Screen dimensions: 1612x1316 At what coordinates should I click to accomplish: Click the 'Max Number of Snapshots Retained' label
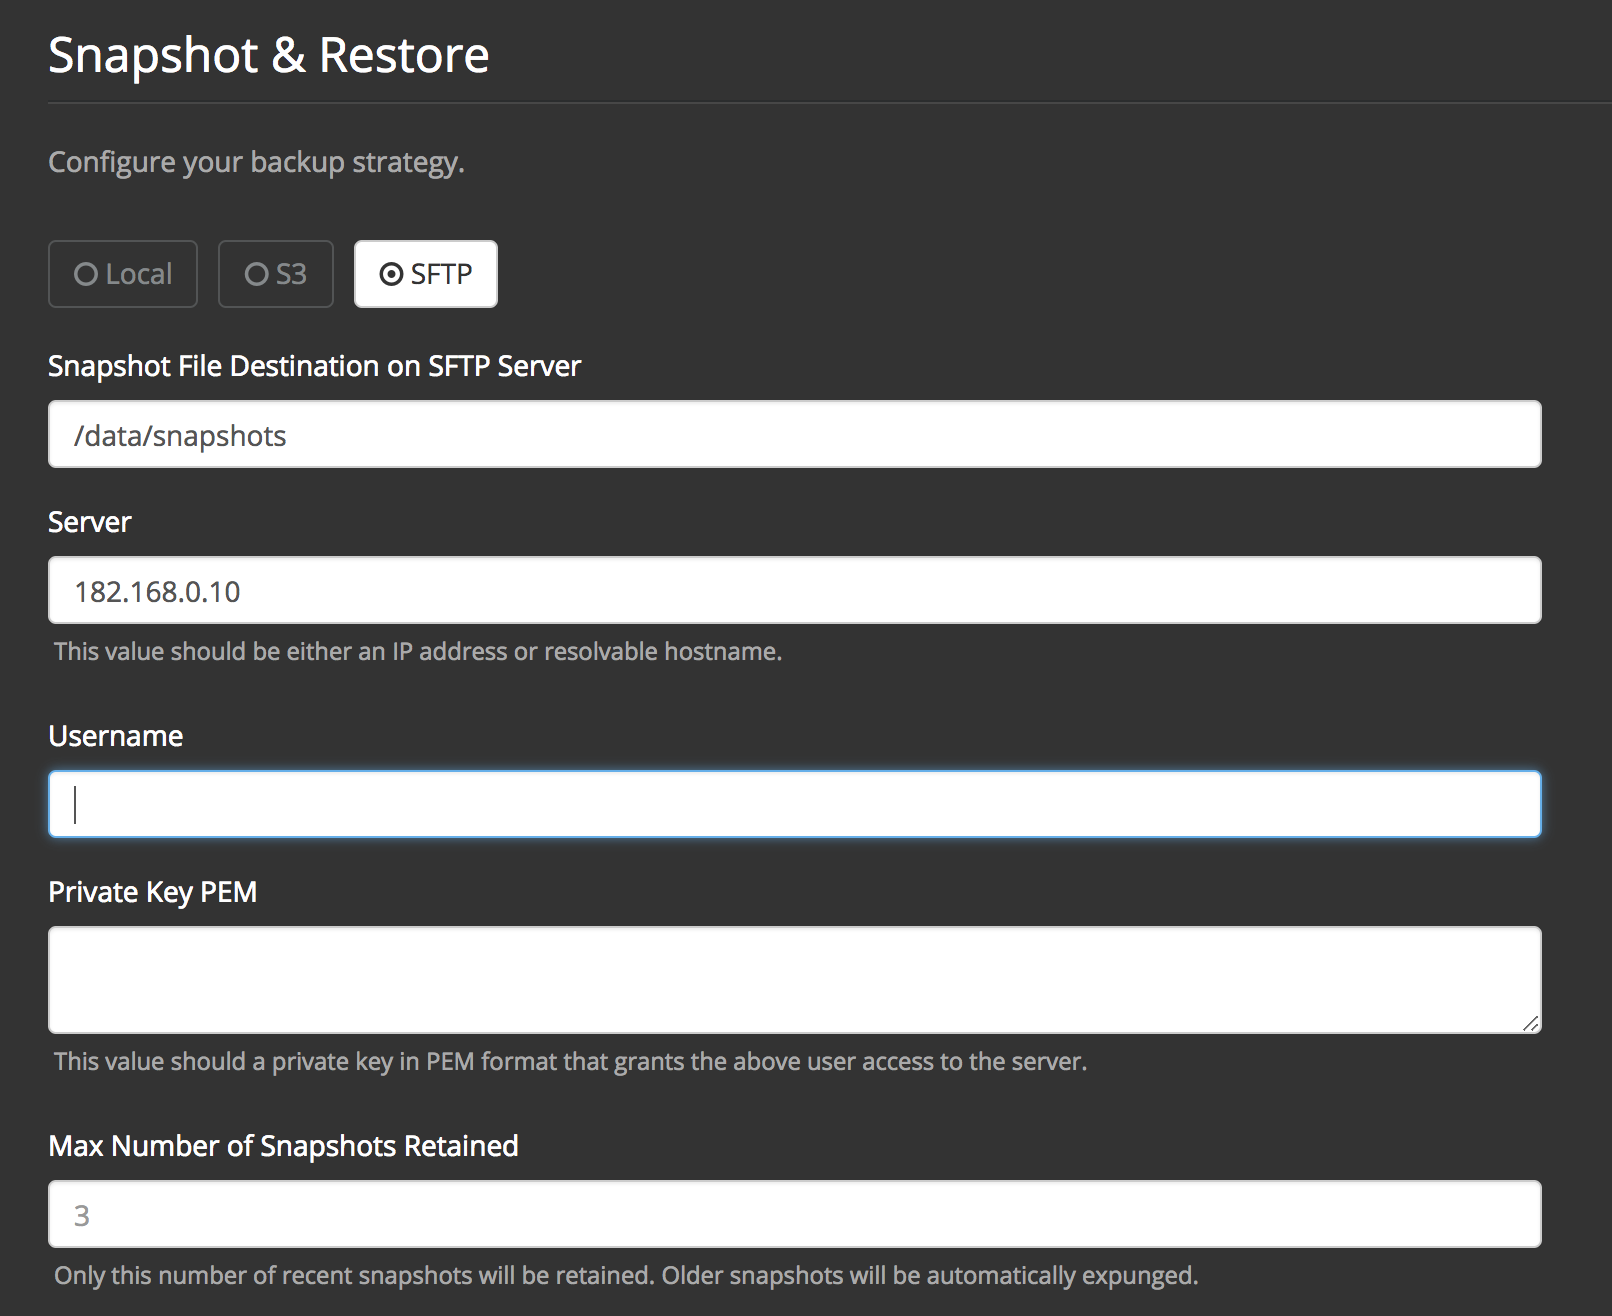point(283,1146)
